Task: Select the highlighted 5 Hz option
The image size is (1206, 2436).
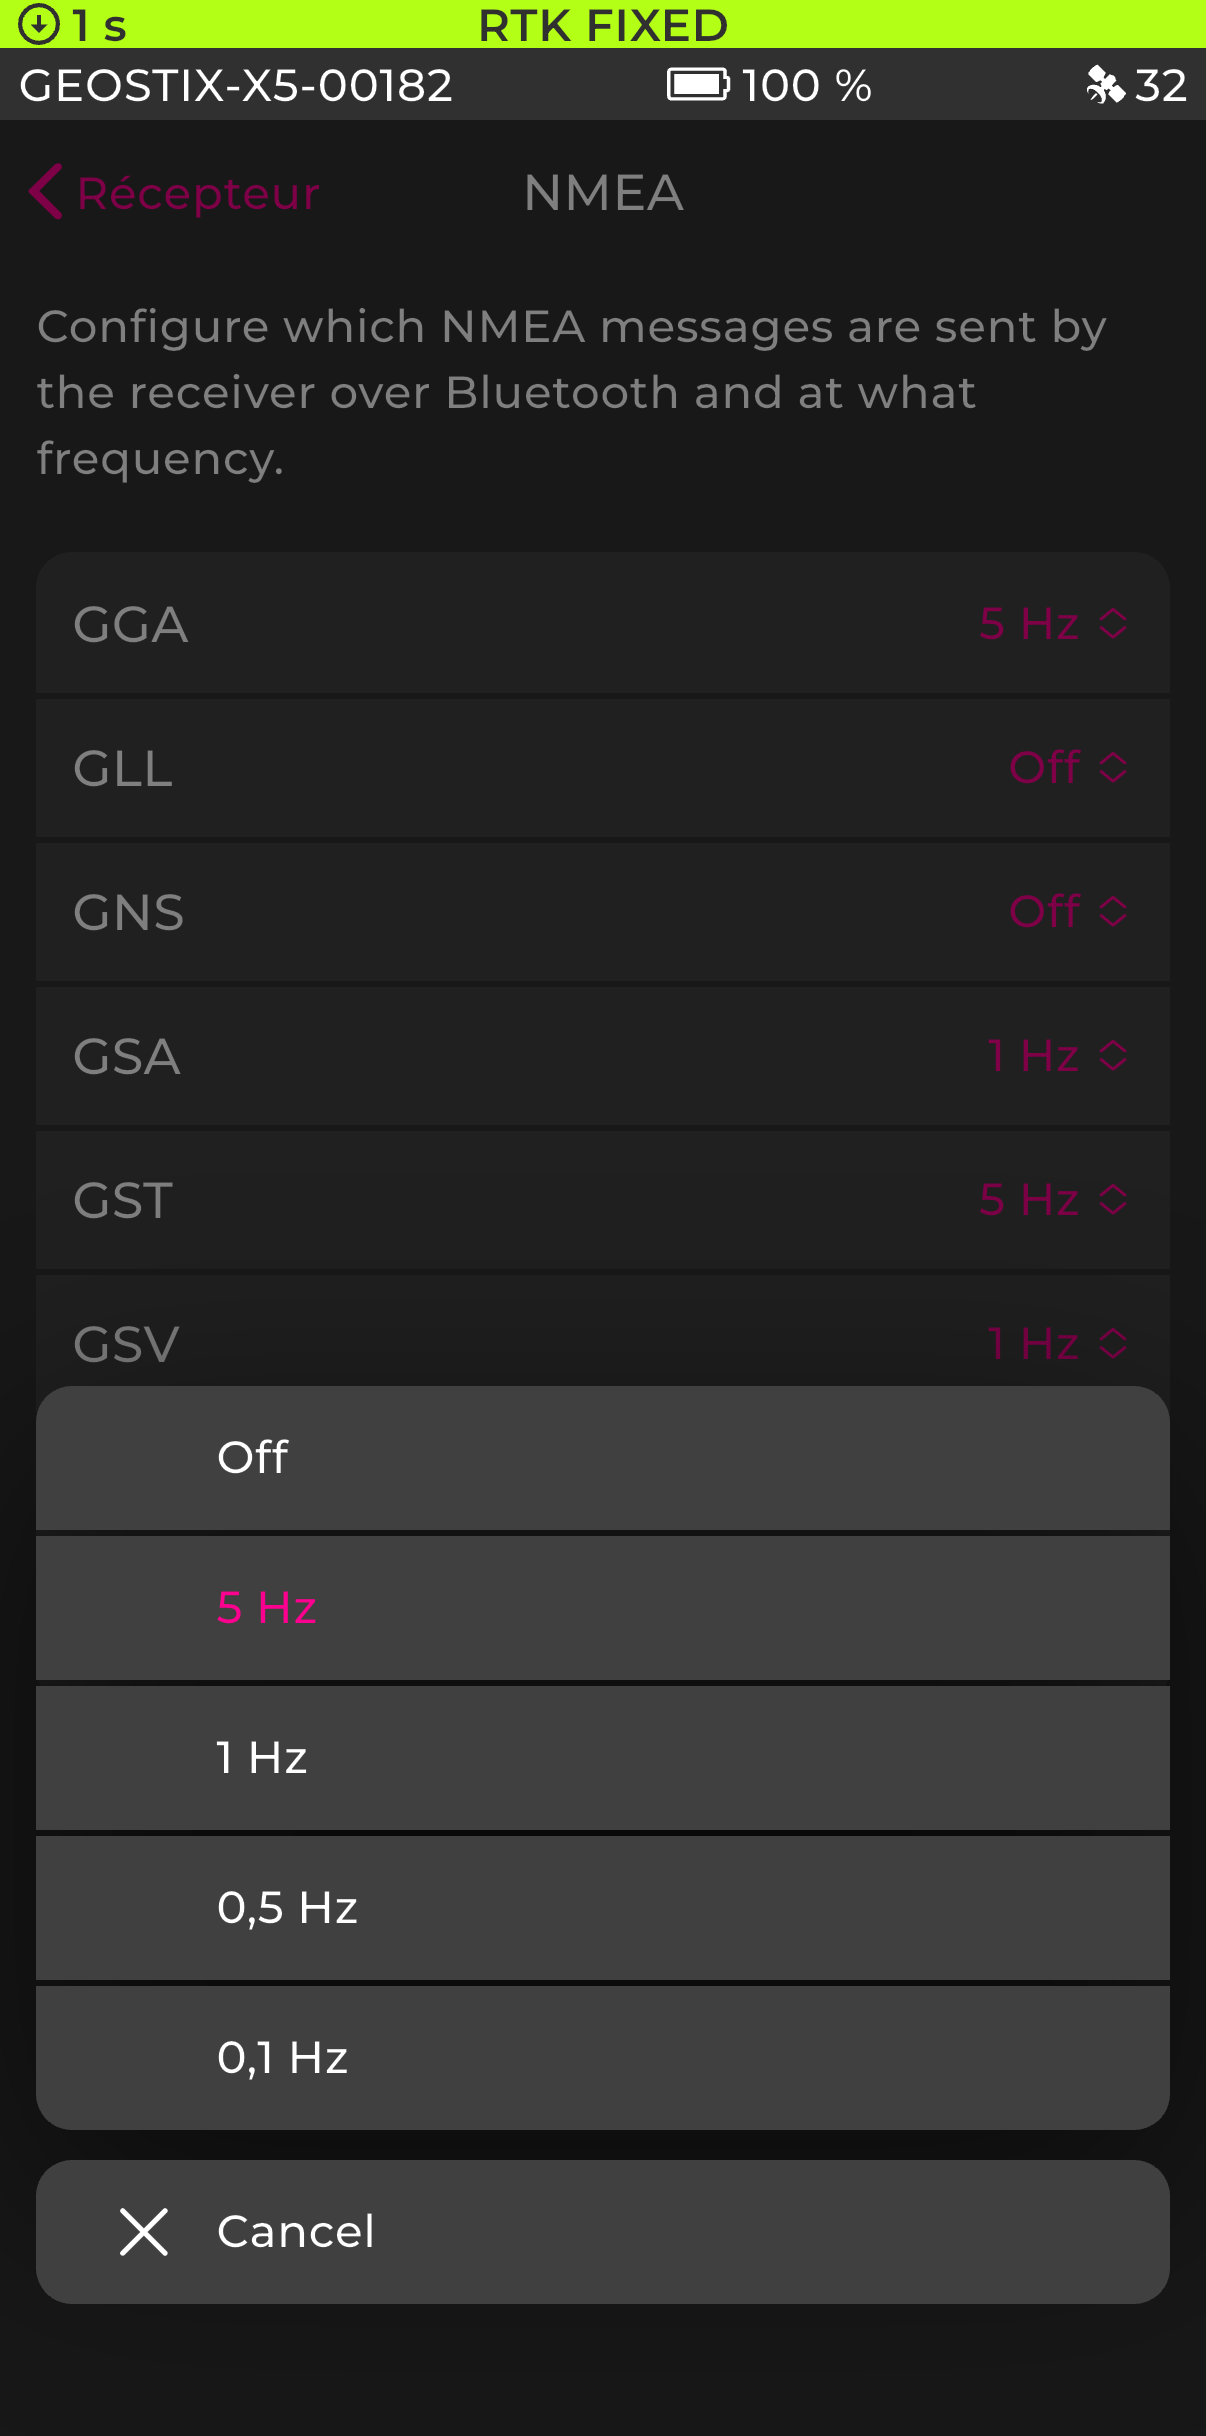Action: [602, 1608]
